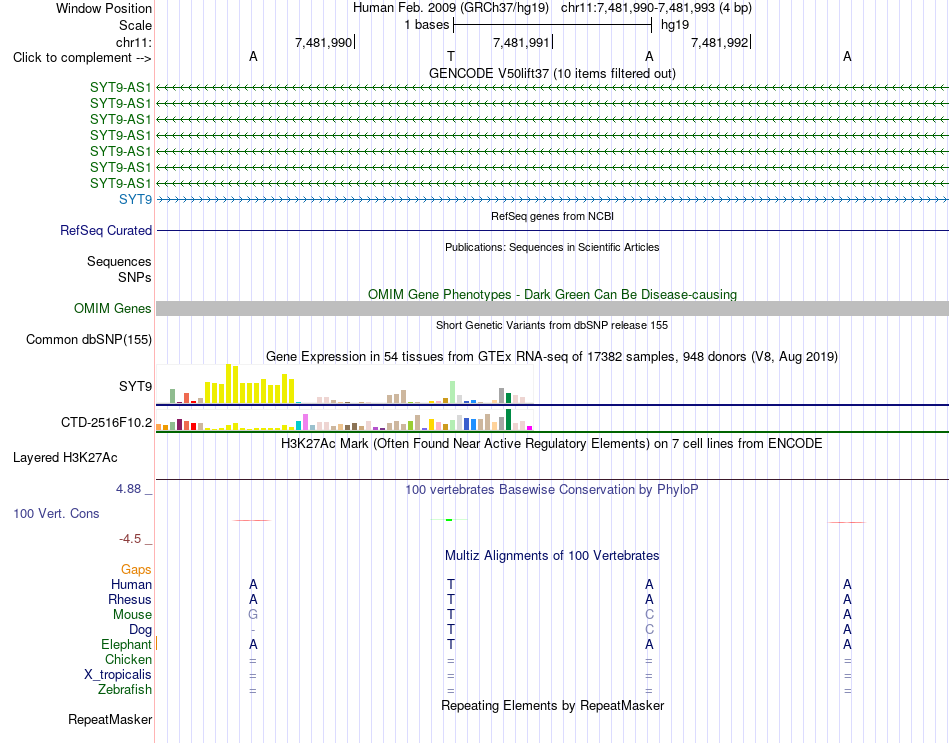The image size is (950, 743).
Task: Select the Dog species label
Action: click(141, 630)
